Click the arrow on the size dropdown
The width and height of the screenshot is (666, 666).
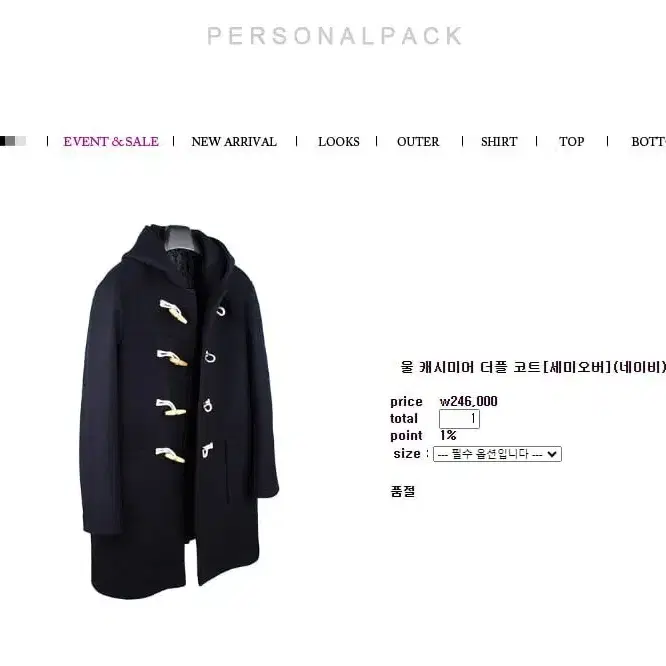(552, 454)
